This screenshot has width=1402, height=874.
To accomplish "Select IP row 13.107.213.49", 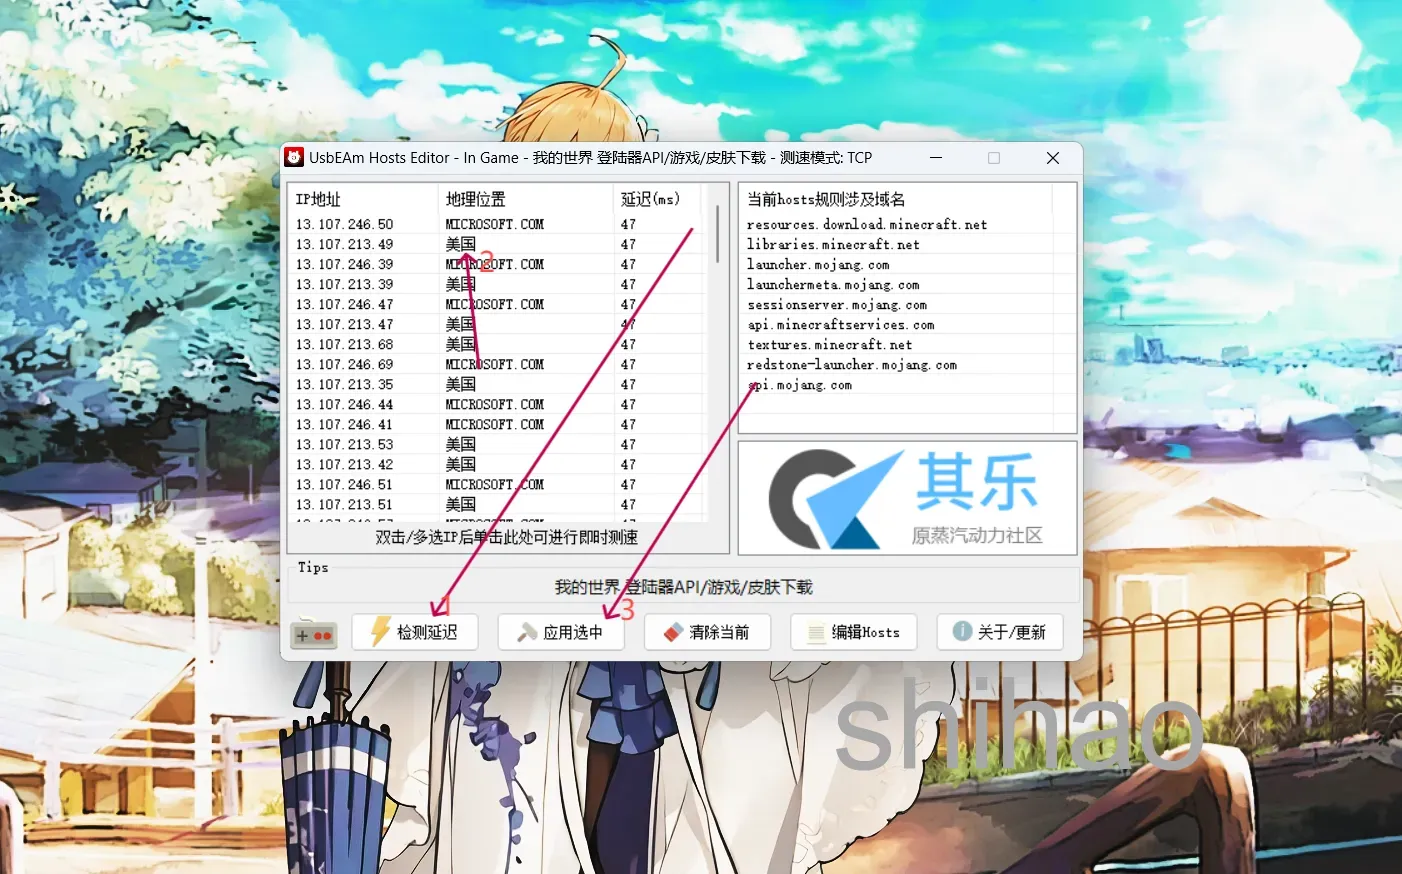I will [x=345, y=245].
